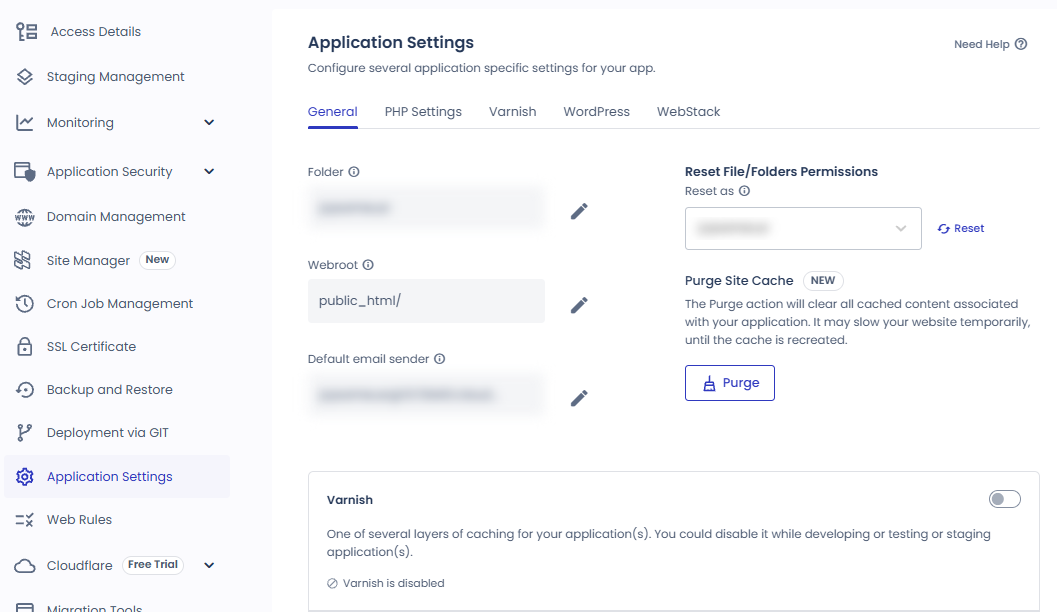Open Deployment via GIT in sidebar
Screen dimensions: 1057x612
[x=107, y=433]
